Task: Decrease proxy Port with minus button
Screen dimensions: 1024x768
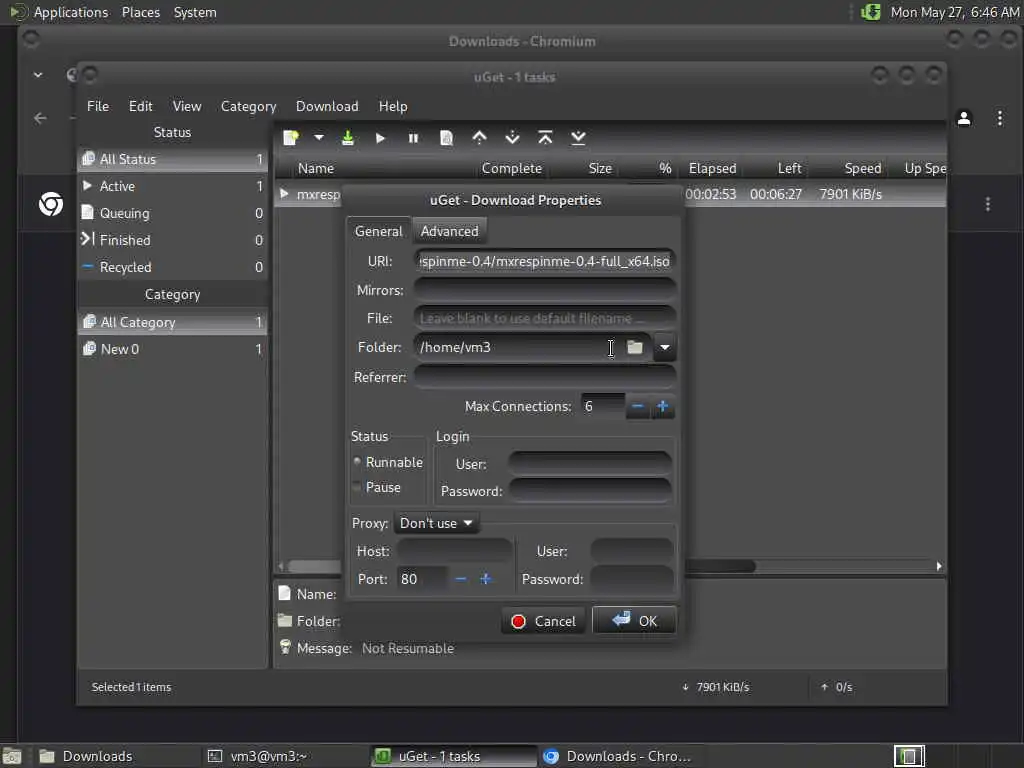Action: point(461,579)
